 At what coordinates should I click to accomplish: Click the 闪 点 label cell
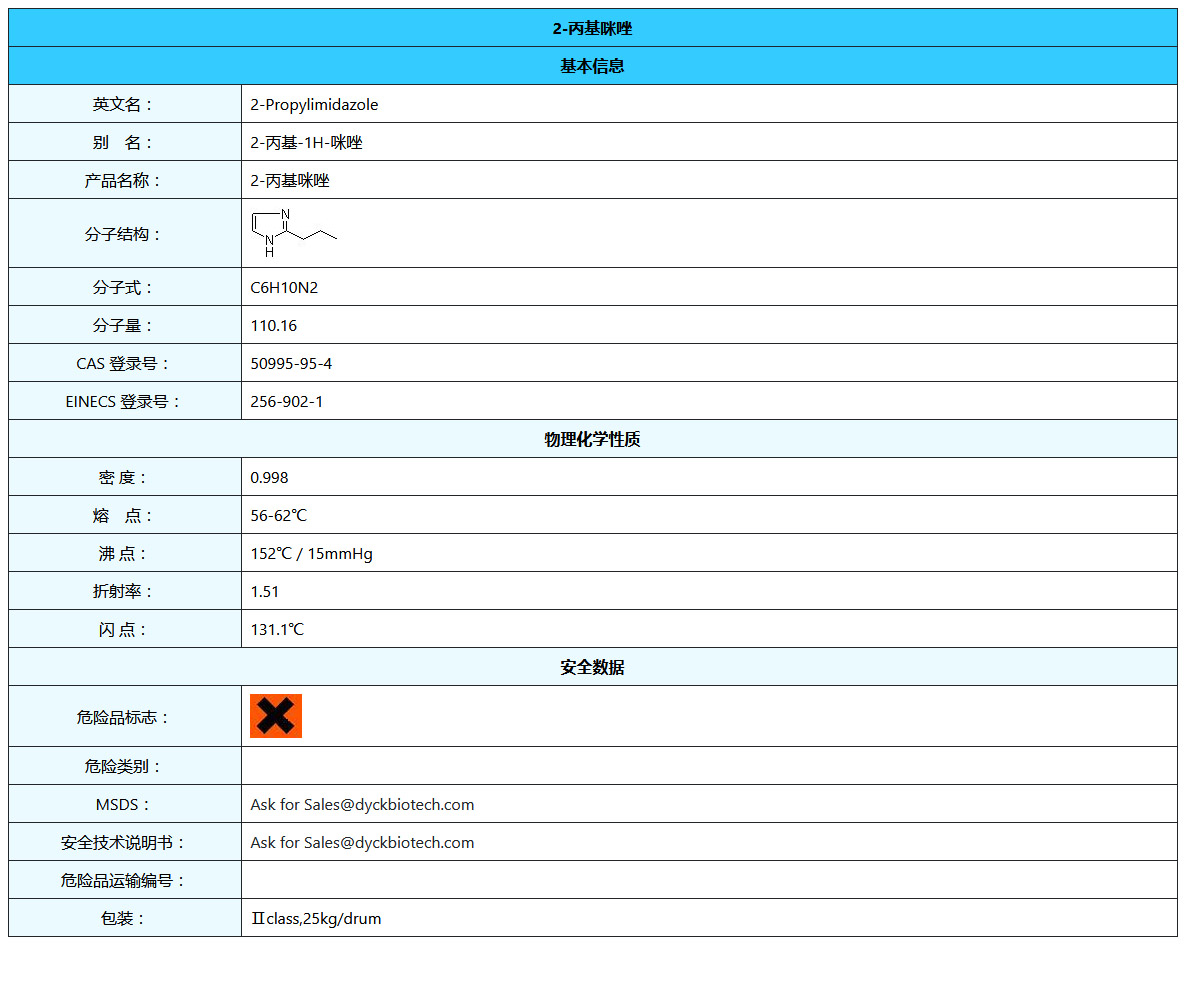click(125, 629)
